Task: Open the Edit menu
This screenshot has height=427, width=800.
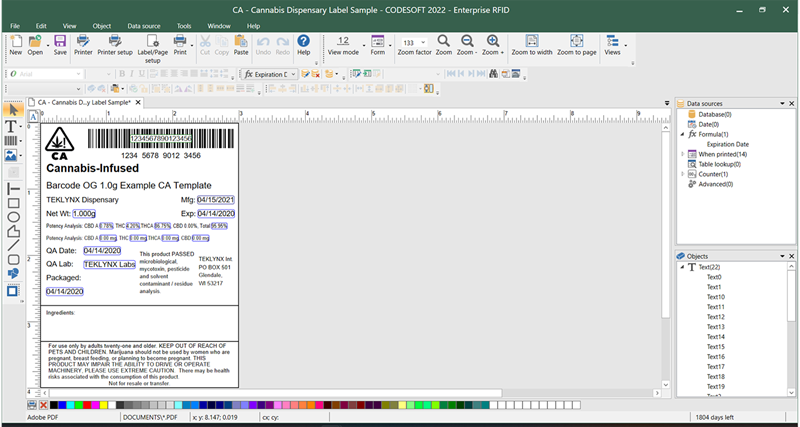Action: point(41,26)
